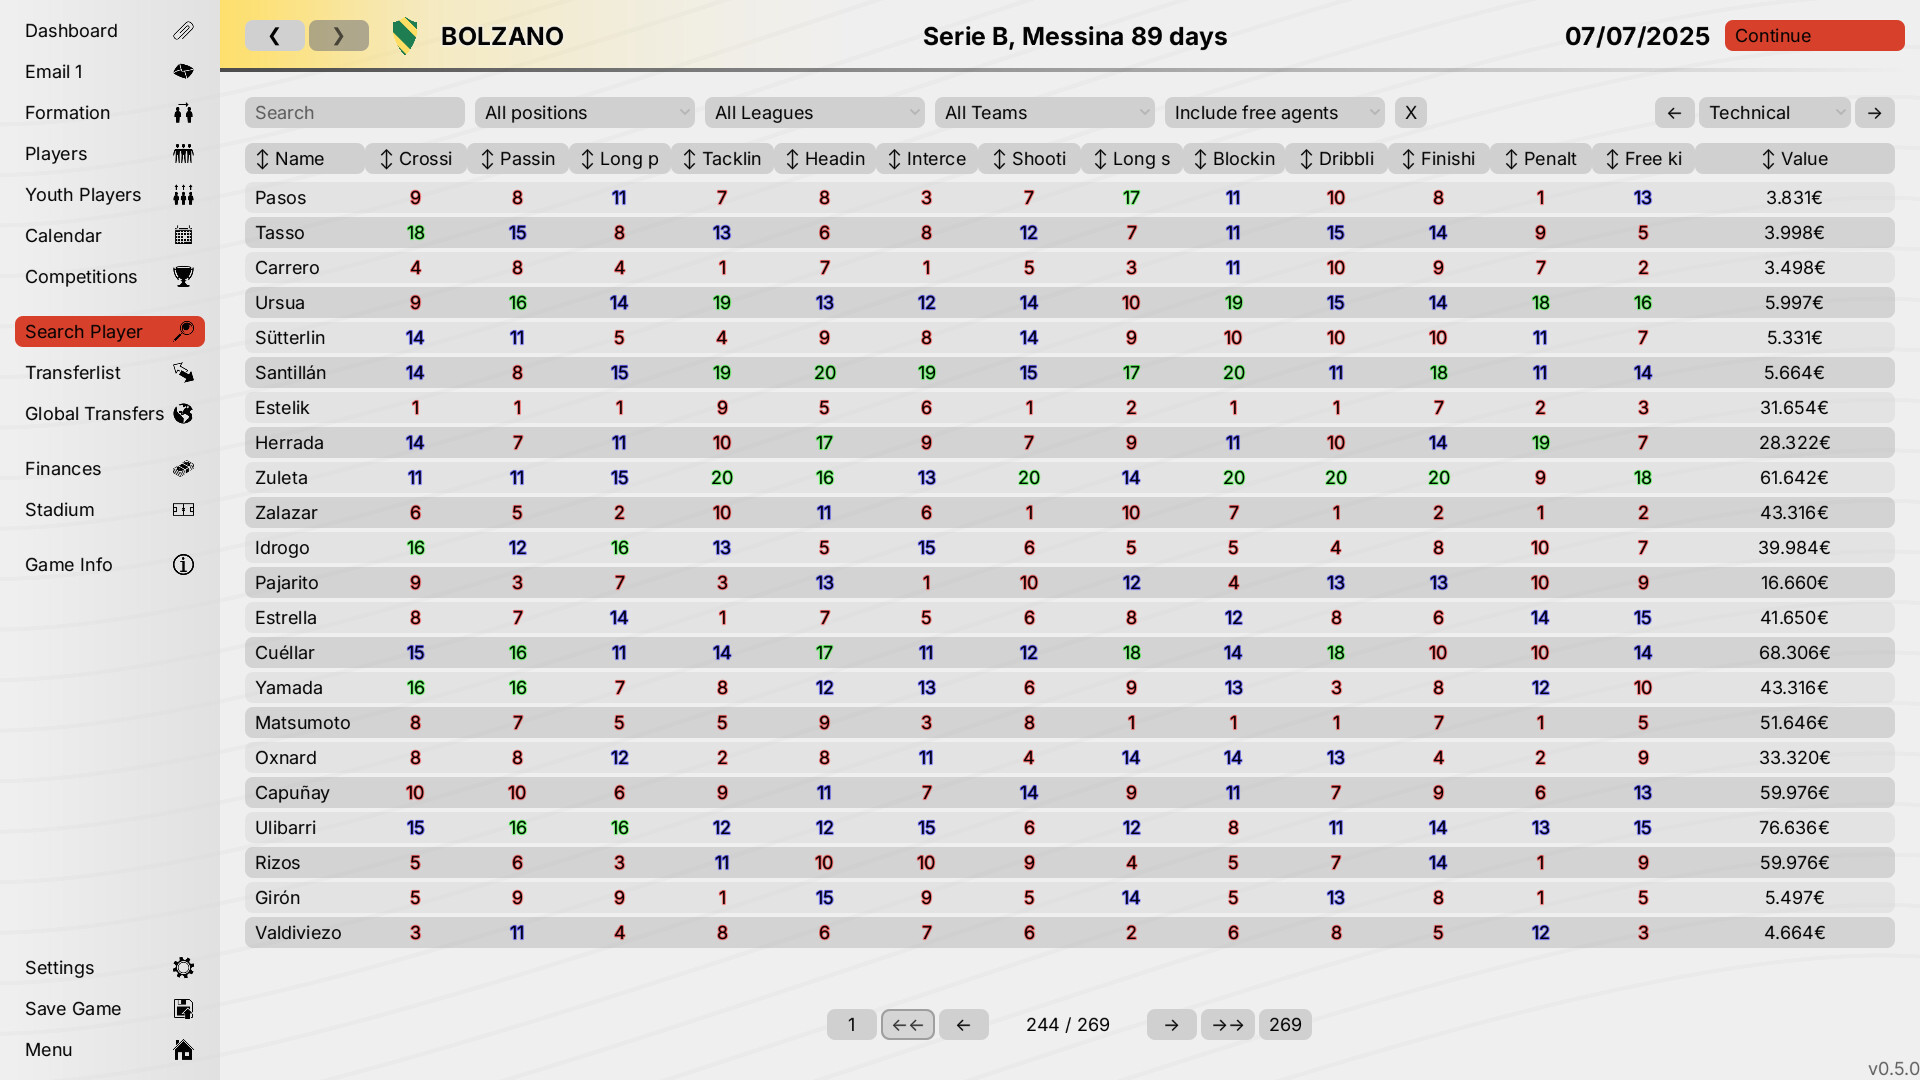Expand the All Teams dropdown
1920x1080 pixels.
(1044, 112)
